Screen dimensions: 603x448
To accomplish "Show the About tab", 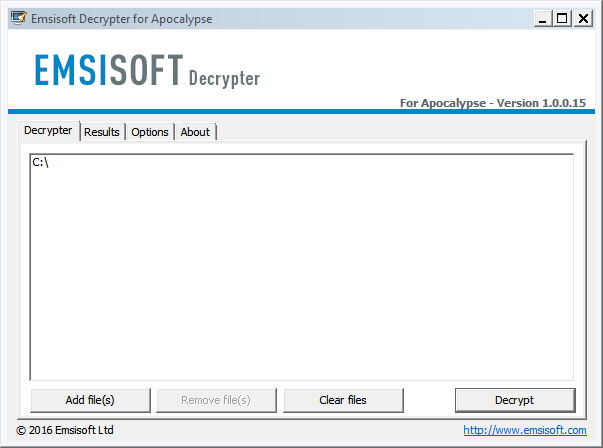I will (x=195, y=132).
